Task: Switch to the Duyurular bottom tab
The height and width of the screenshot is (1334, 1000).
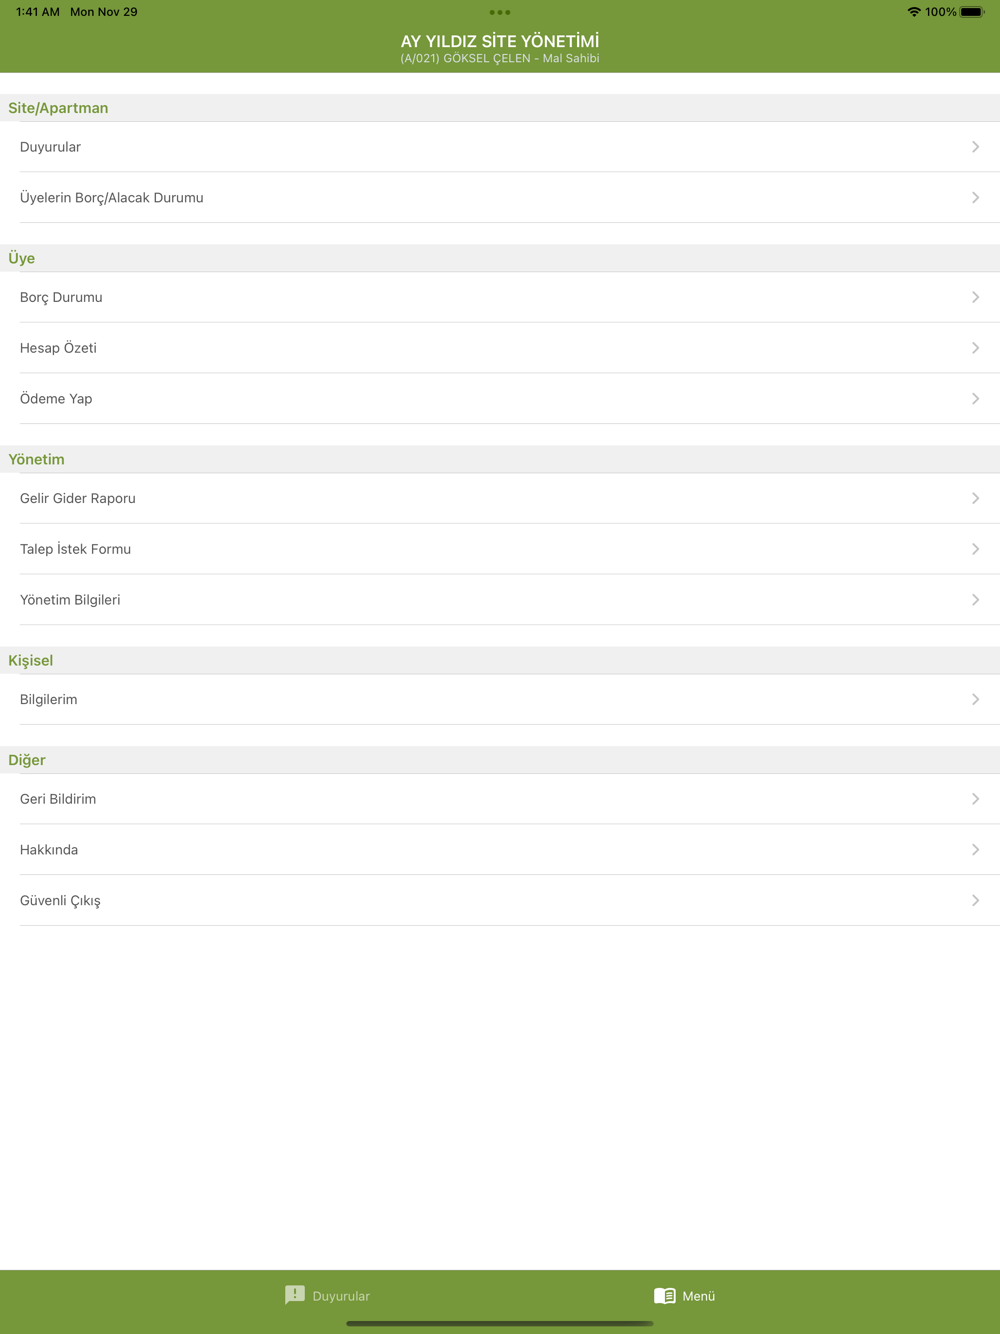Action: 327,1296
